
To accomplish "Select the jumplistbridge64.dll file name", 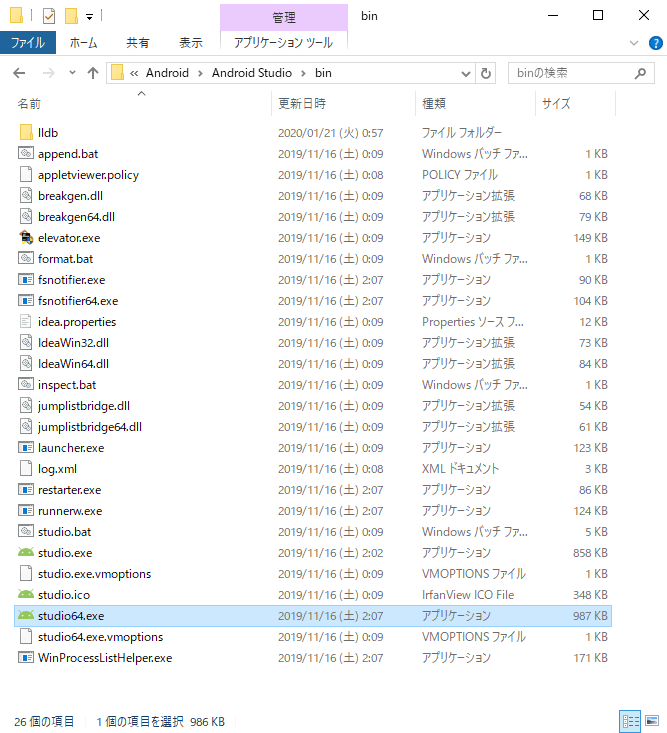I will click(90, 427).
